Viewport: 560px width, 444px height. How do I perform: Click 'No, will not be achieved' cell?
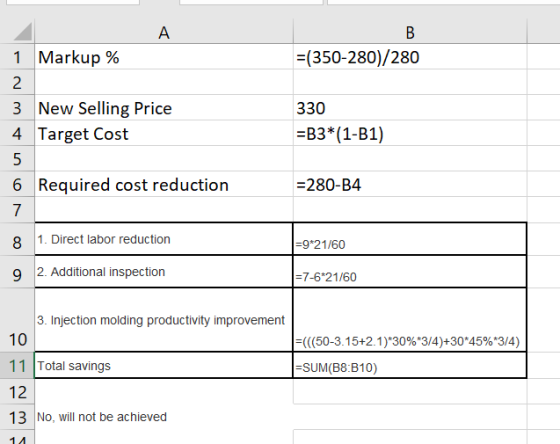click(x=164, y=417)
